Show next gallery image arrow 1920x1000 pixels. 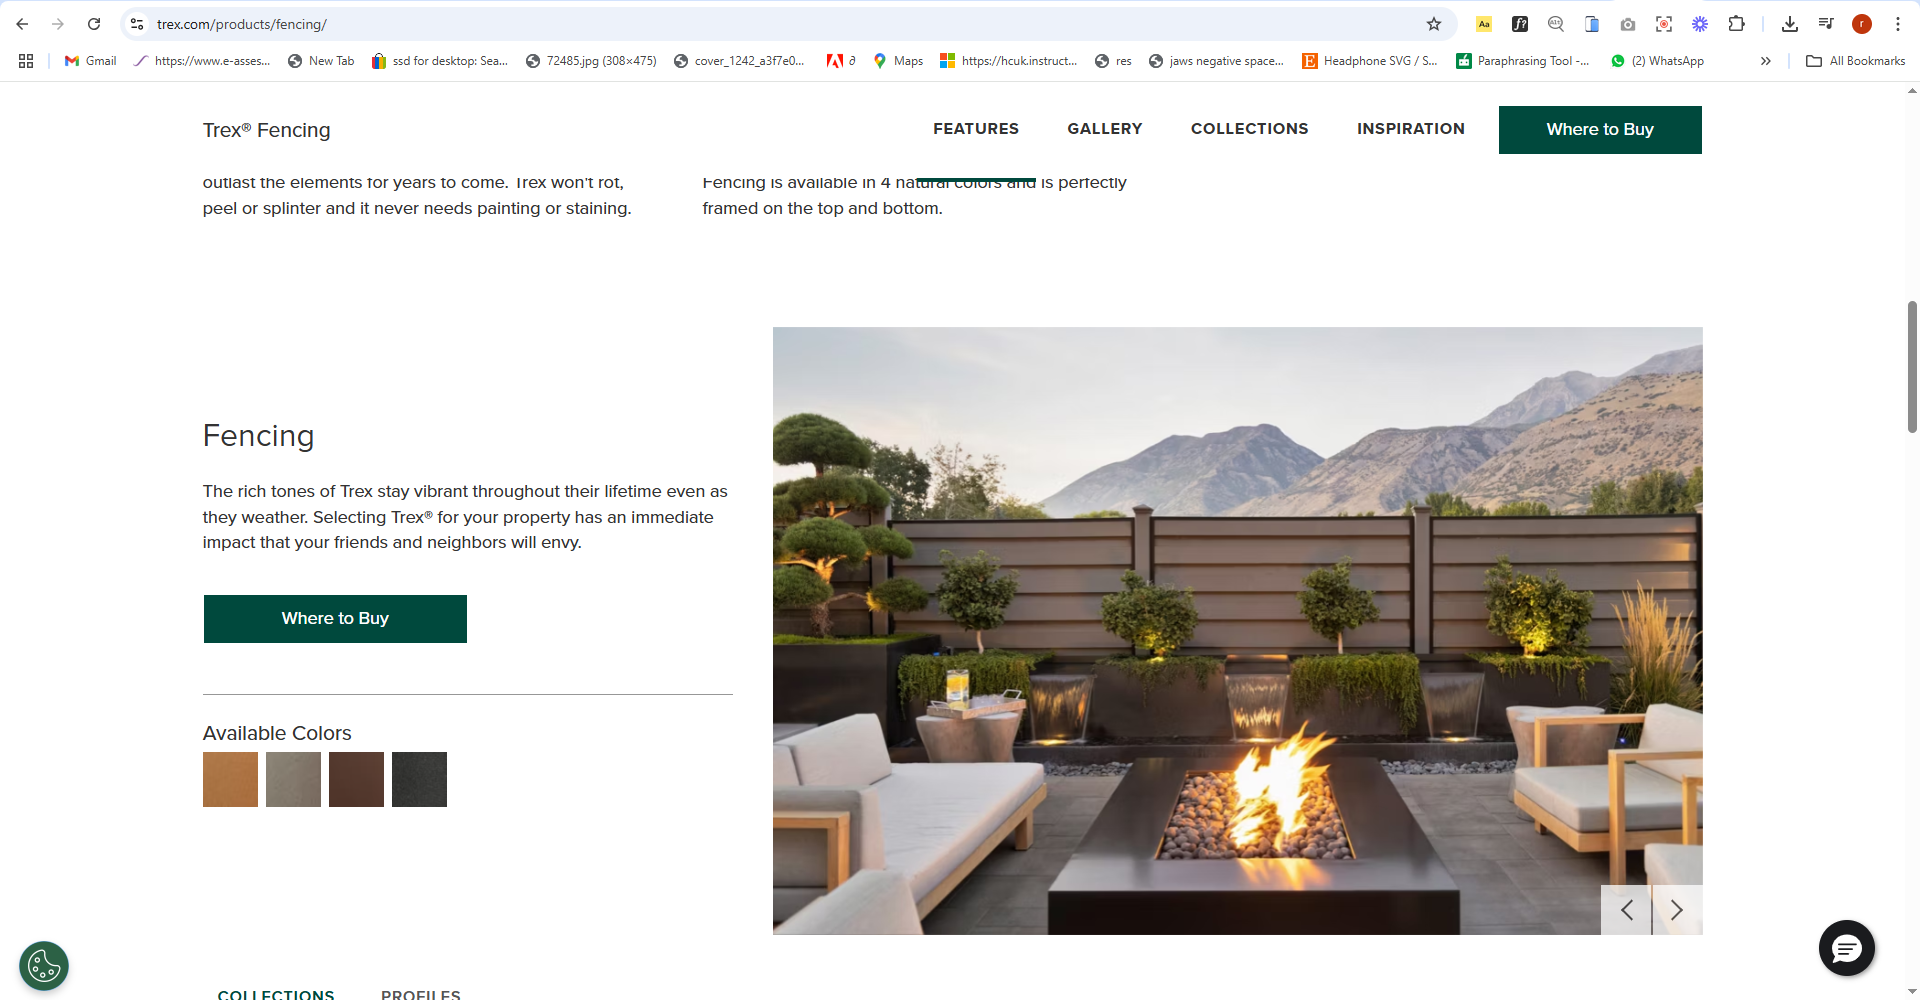1677,910
